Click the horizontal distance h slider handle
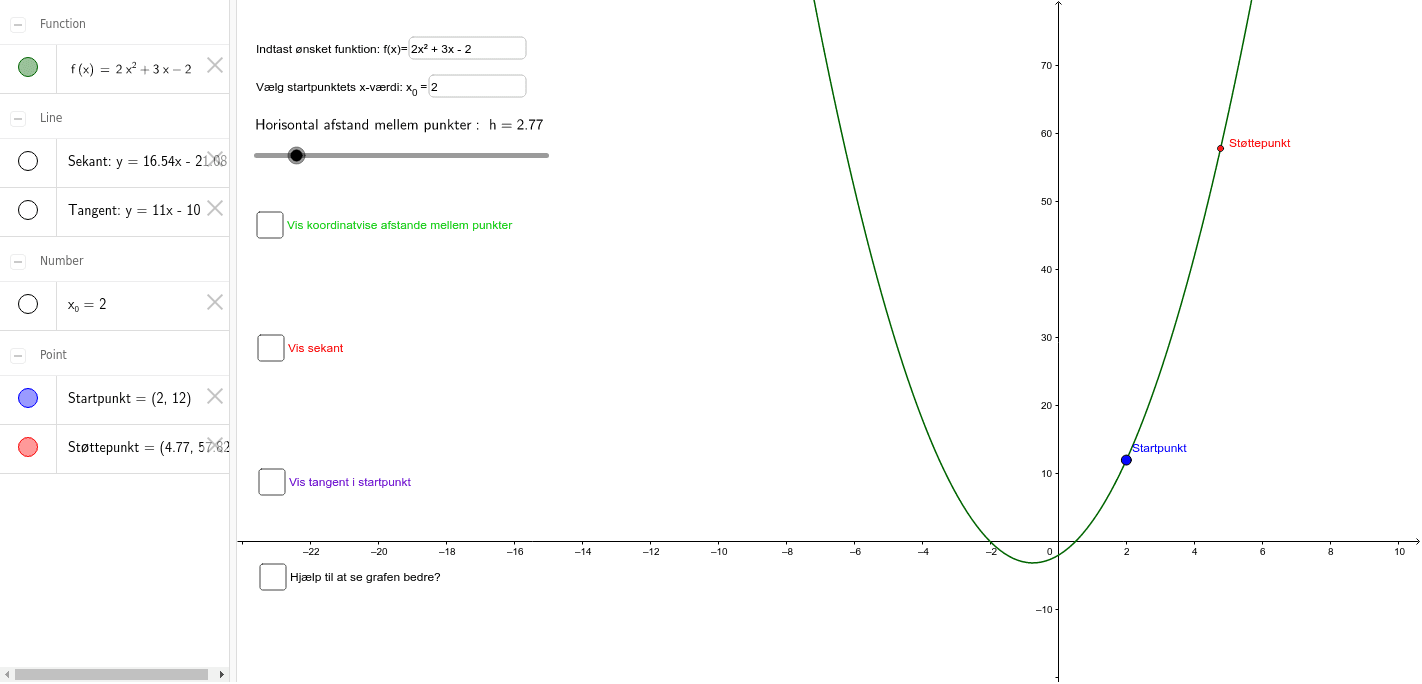The image size is (1422, 684). click(296, 155)
